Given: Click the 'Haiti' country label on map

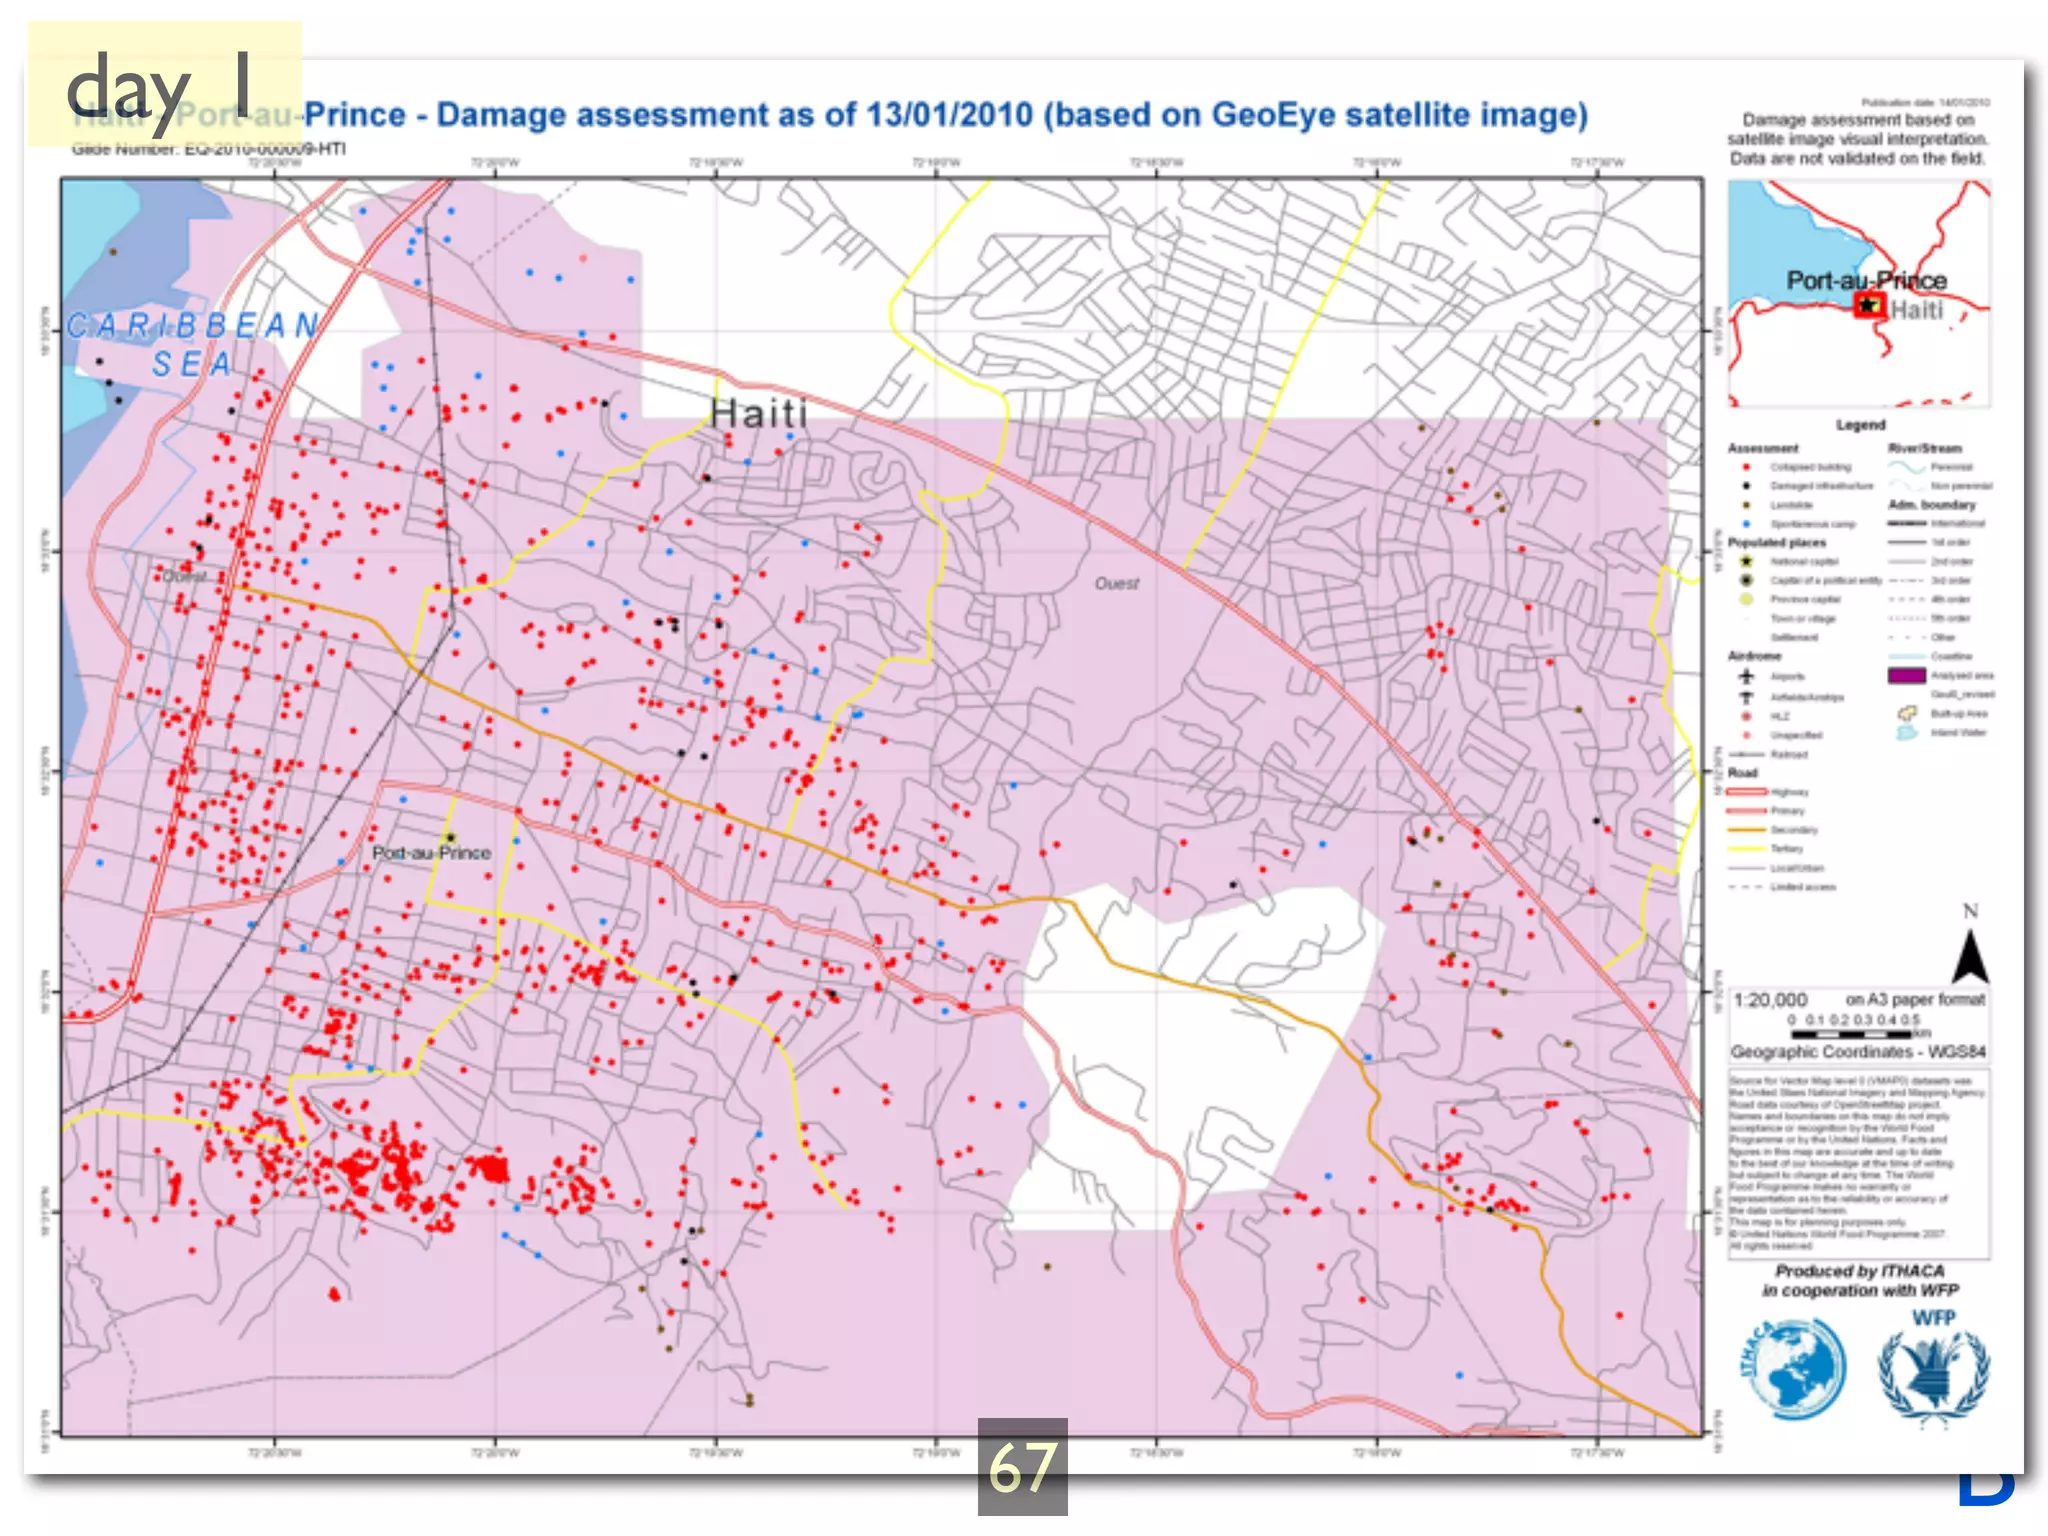Looking at the screenshot, I should (758, 414).
